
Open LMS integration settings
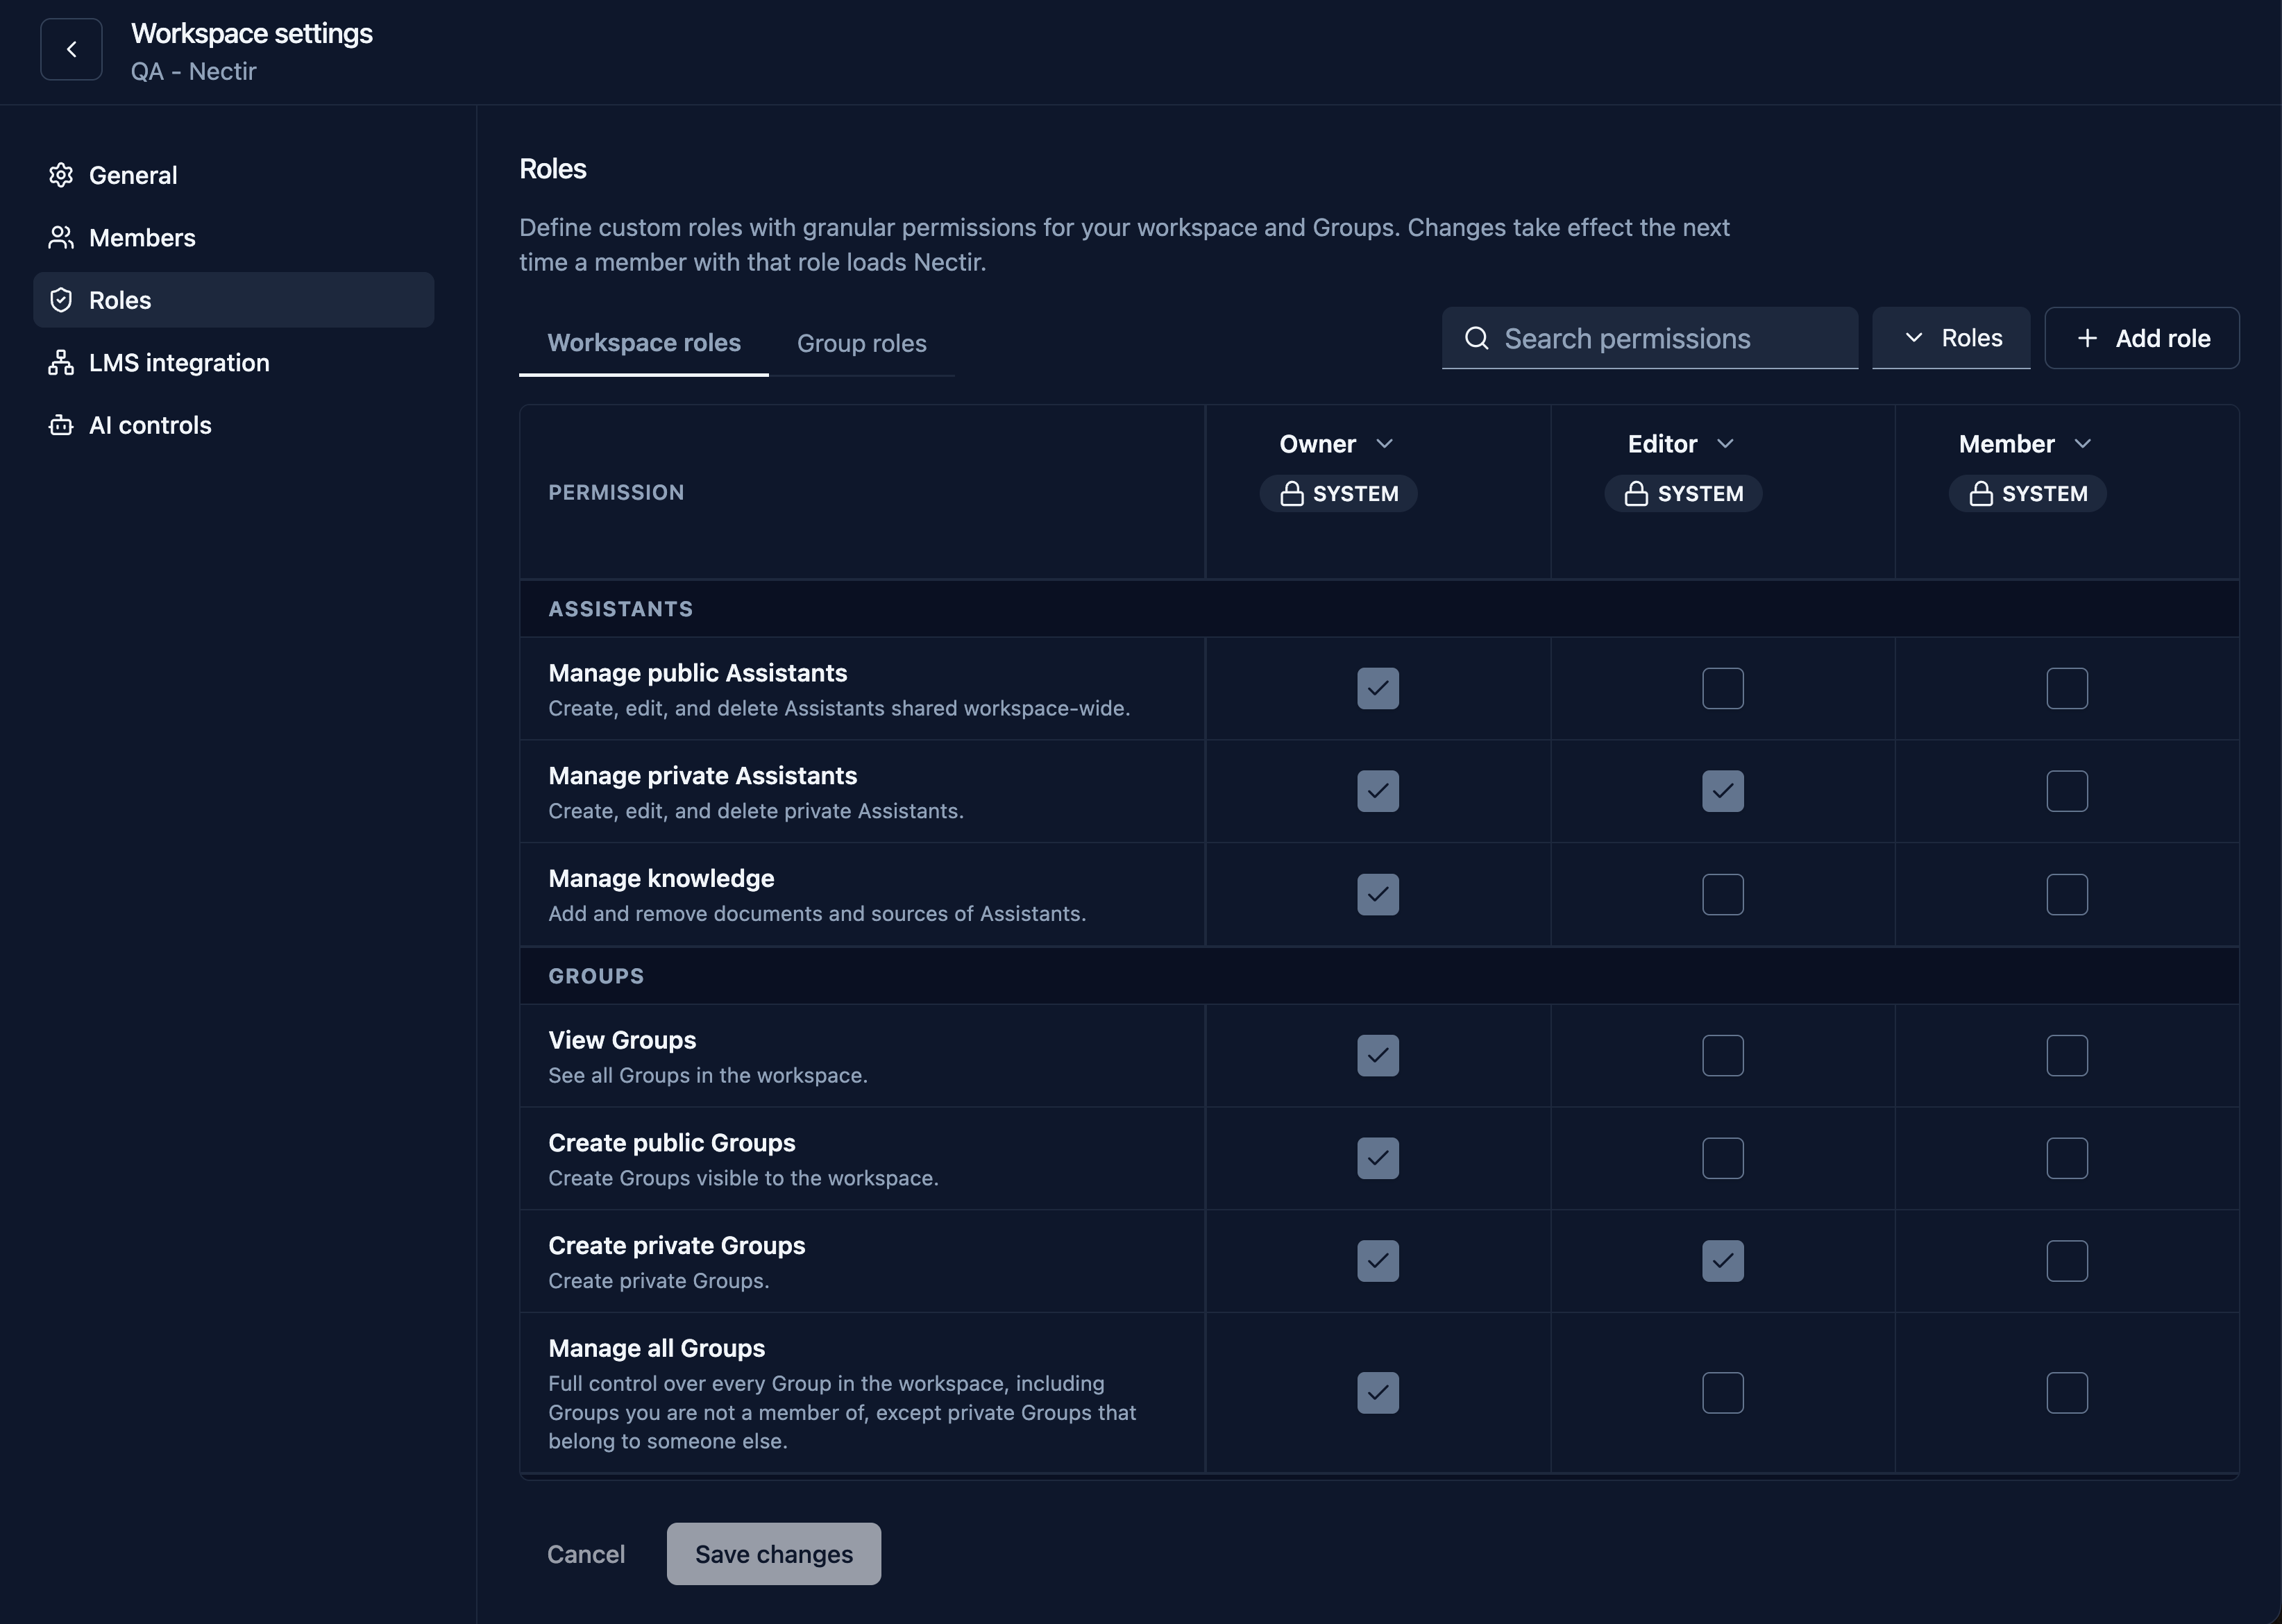tap(234, 363)
